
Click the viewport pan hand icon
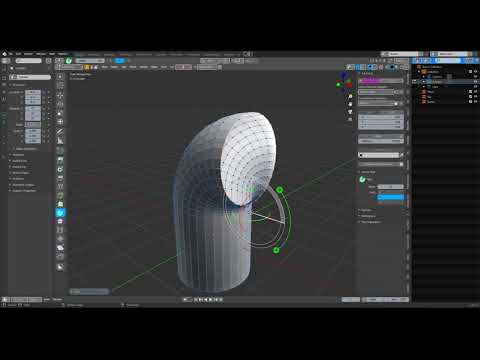[350, 104]
